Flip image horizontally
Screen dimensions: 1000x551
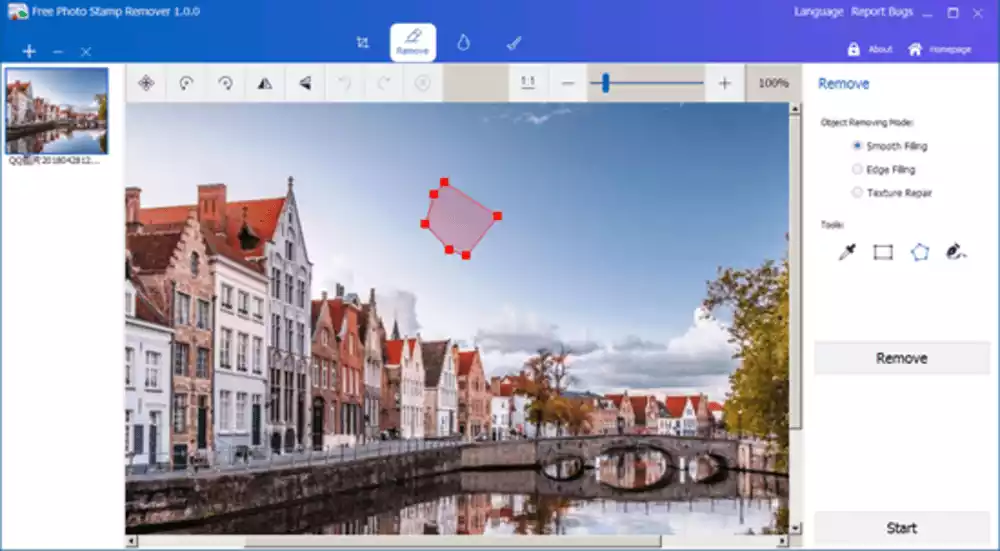click(265, 83)
